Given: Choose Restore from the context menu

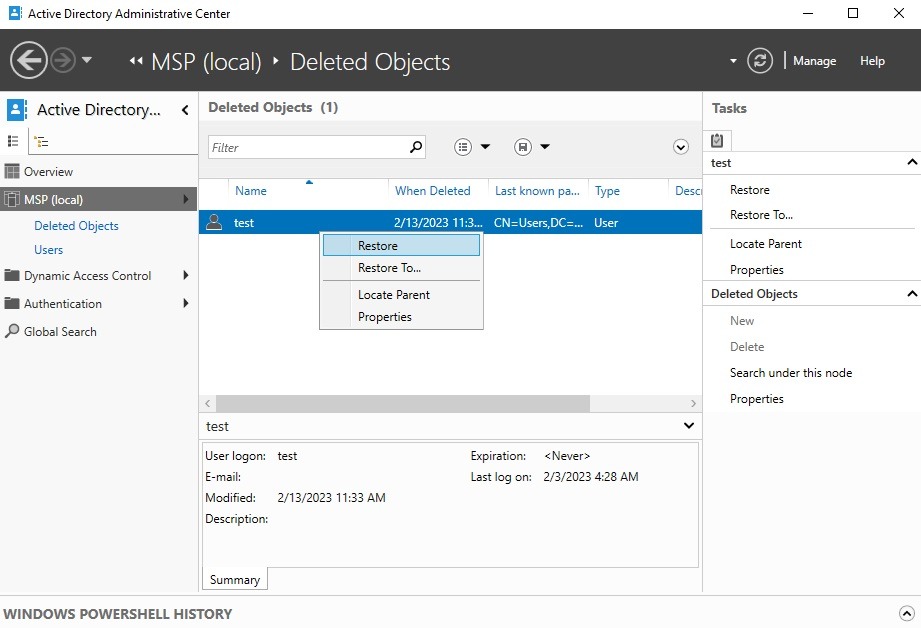Looking at the screenshot, I should (x=378, y=245).
